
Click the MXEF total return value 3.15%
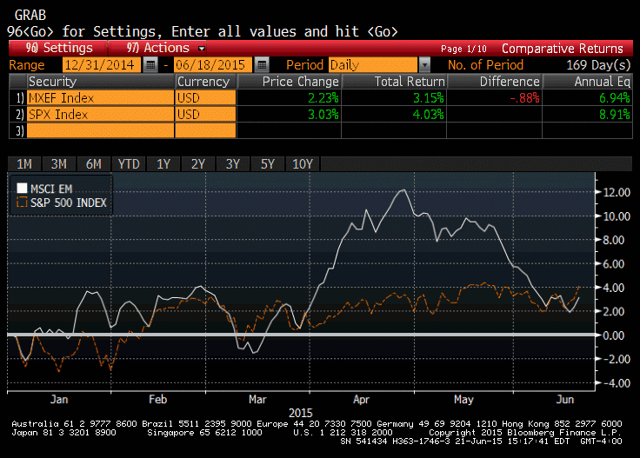coord(428,98)
